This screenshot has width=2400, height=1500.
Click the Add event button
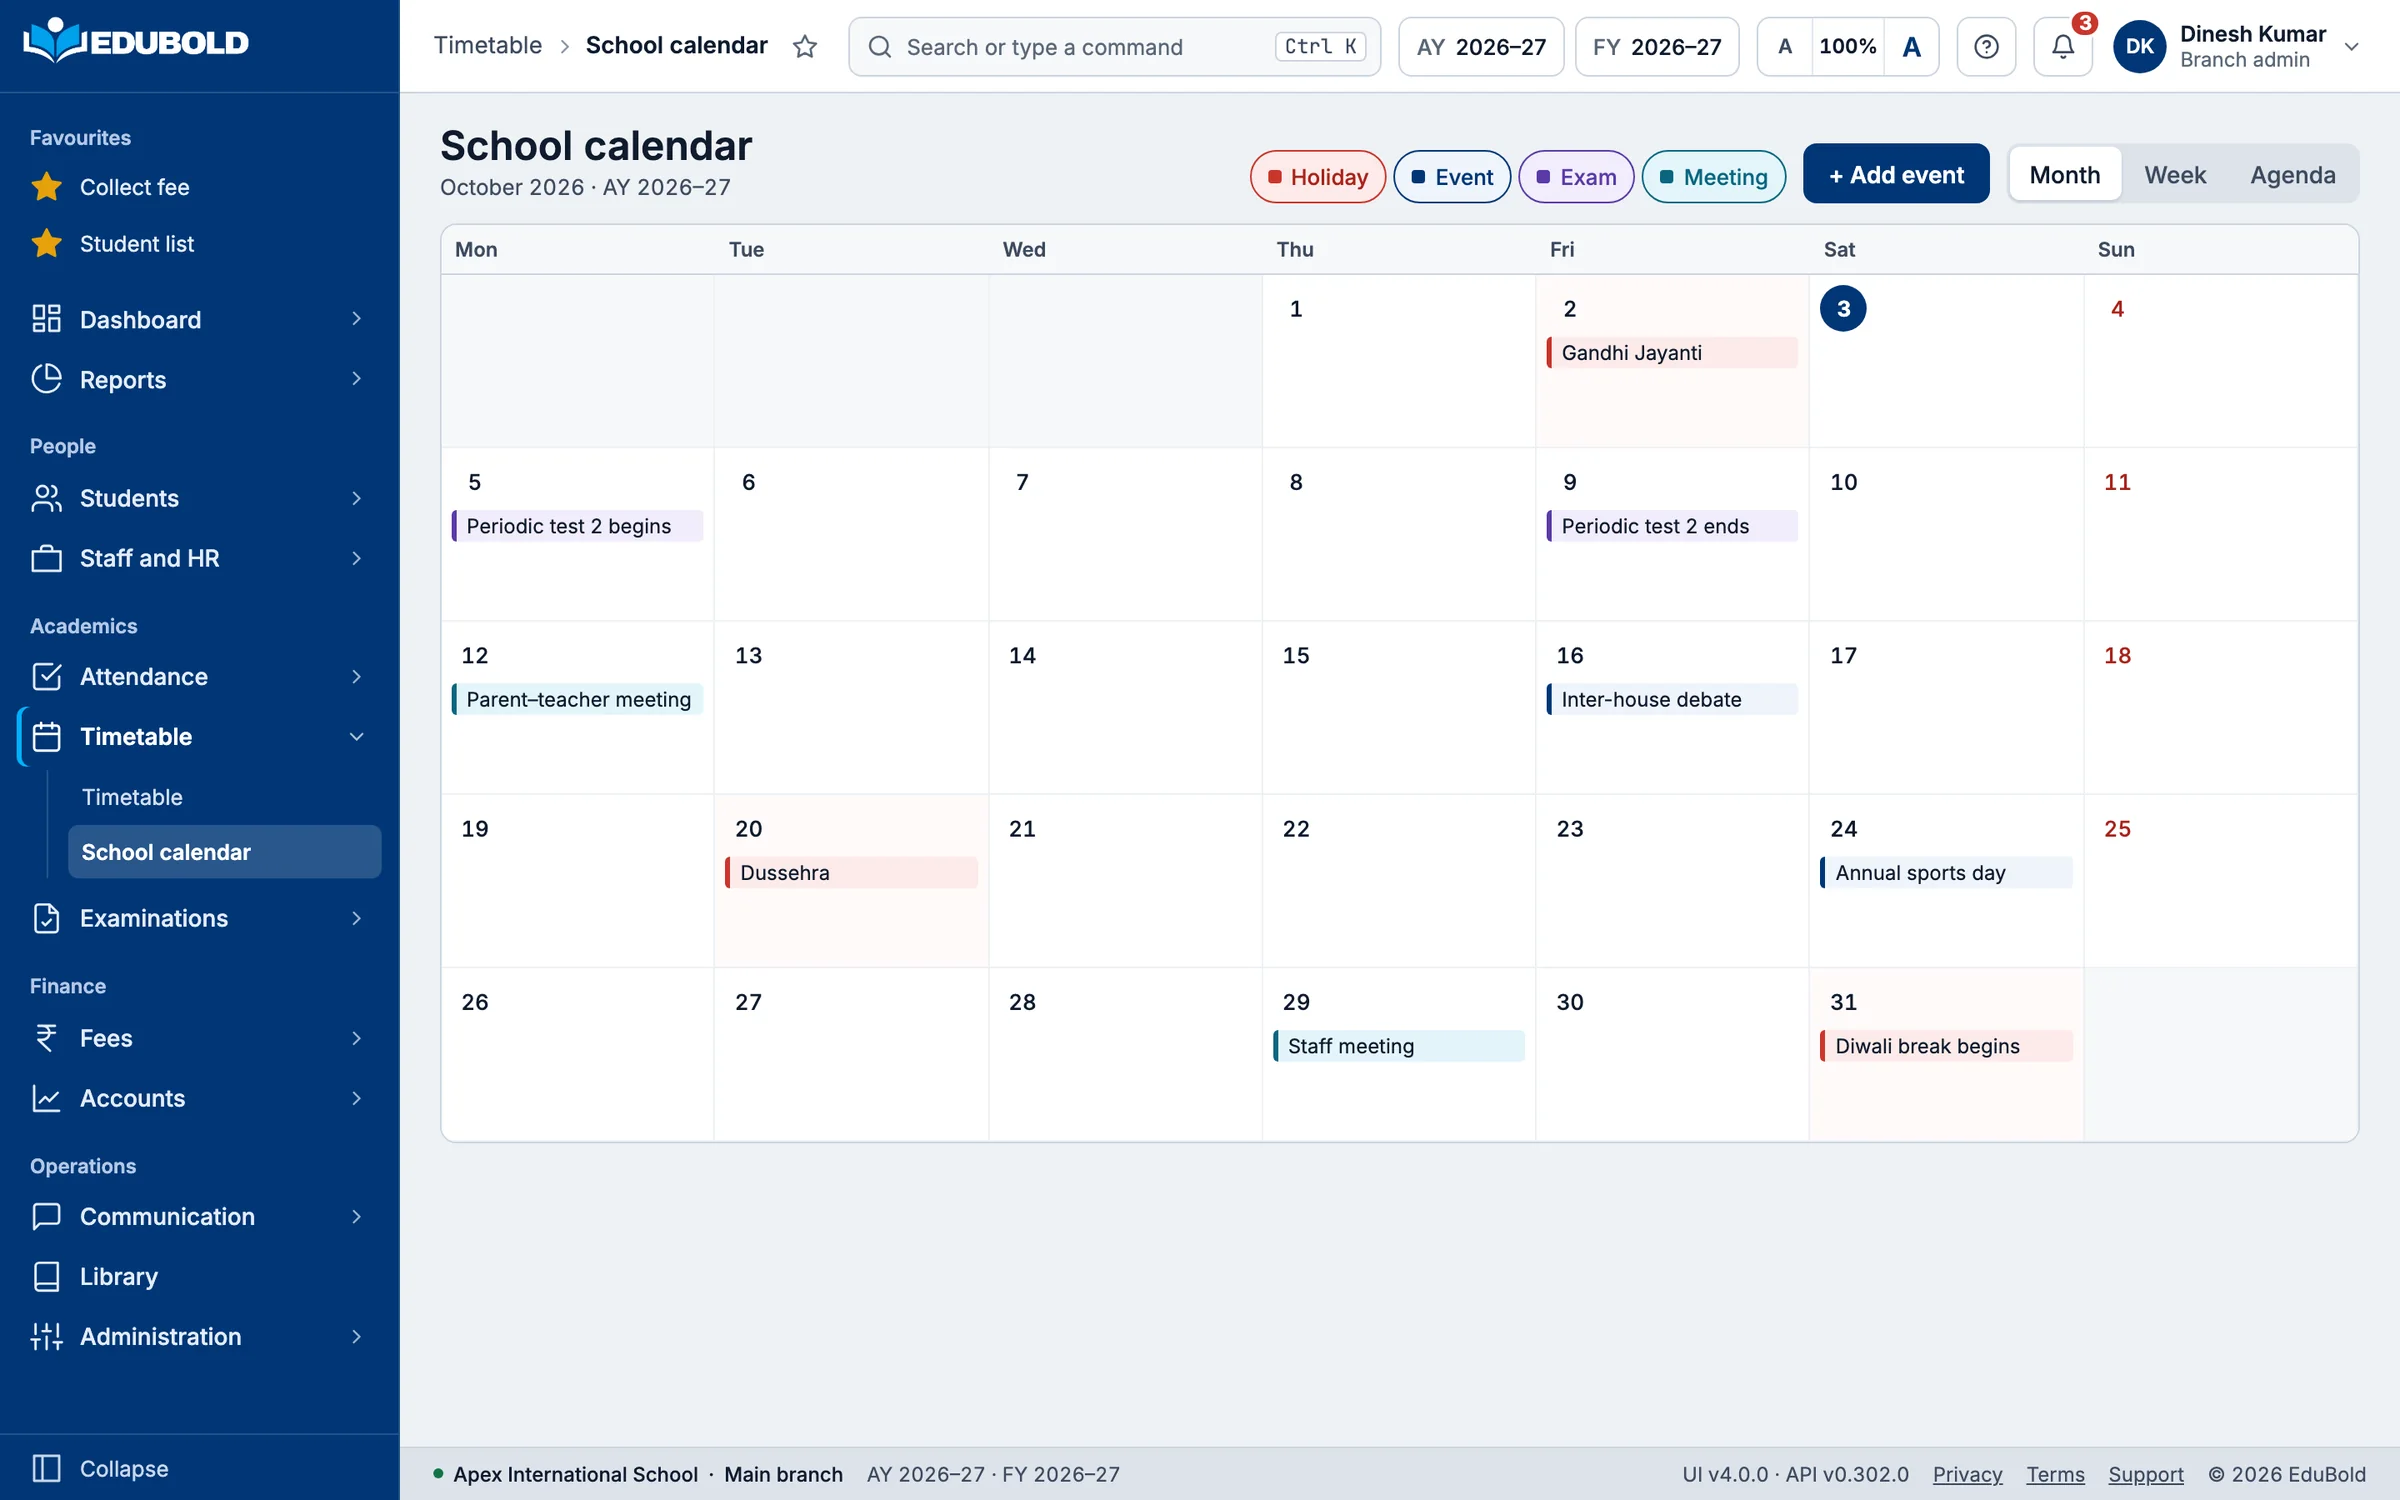click(1896, 174)
